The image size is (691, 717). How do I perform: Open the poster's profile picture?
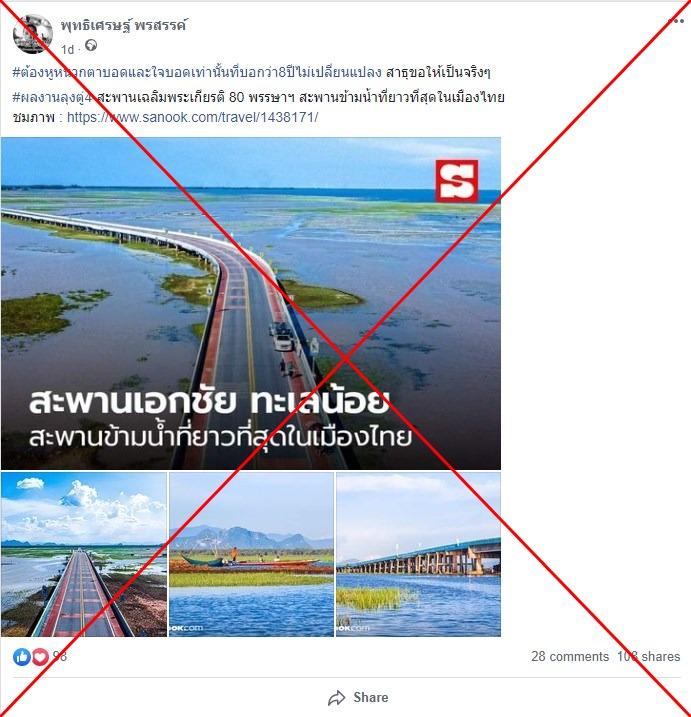(32, 34)
